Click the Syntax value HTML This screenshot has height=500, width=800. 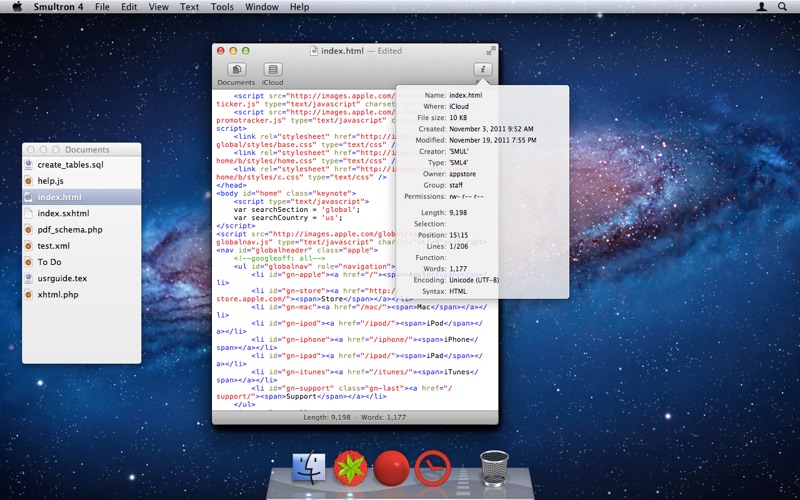click(458, 291)
